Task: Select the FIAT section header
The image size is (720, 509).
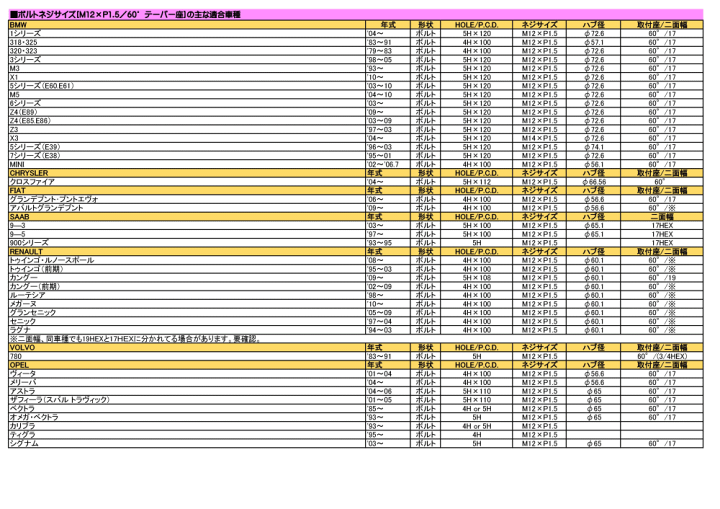Action: (187, 191)
